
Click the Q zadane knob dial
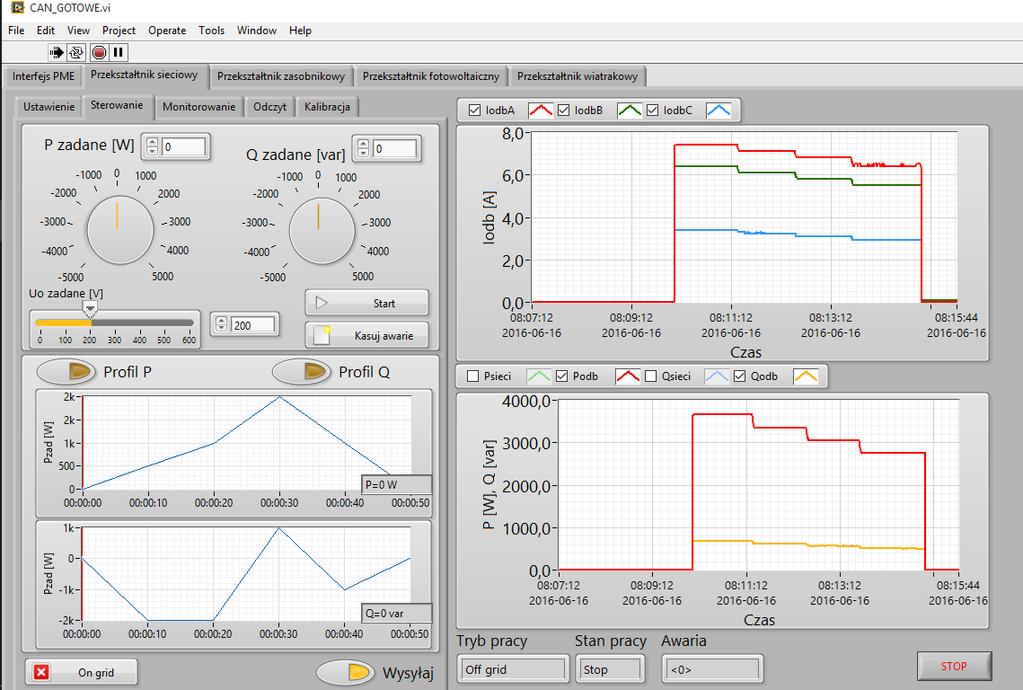[322, 231]
